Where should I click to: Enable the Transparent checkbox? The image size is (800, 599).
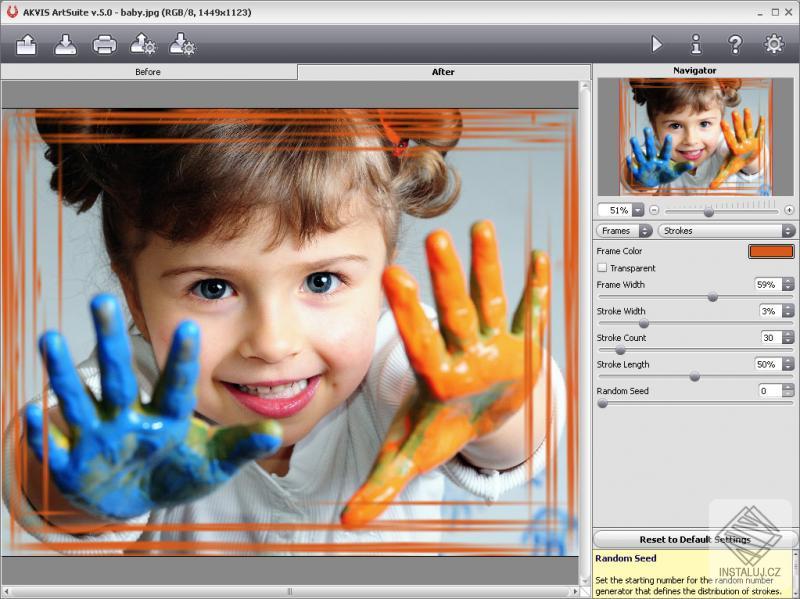602,268
